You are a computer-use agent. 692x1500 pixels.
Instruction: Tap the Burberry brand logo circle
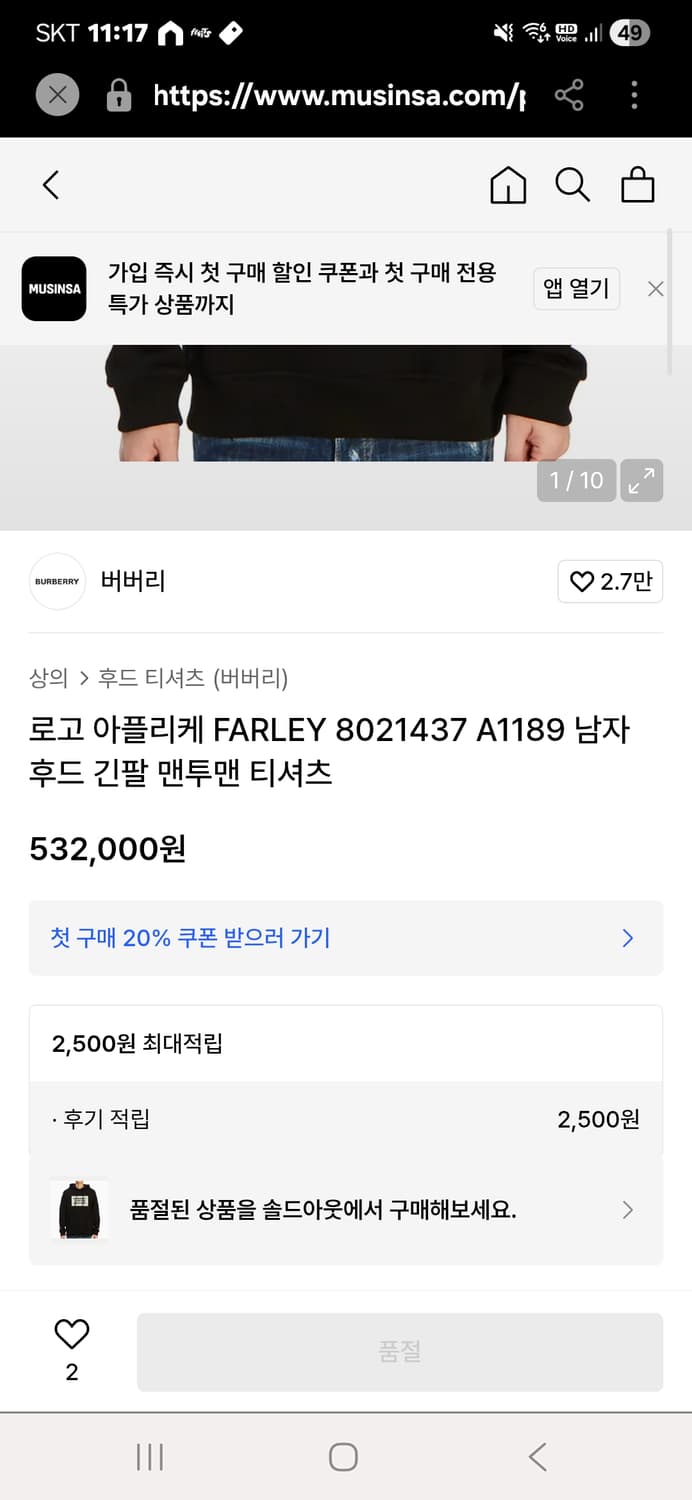pos(57,581)
